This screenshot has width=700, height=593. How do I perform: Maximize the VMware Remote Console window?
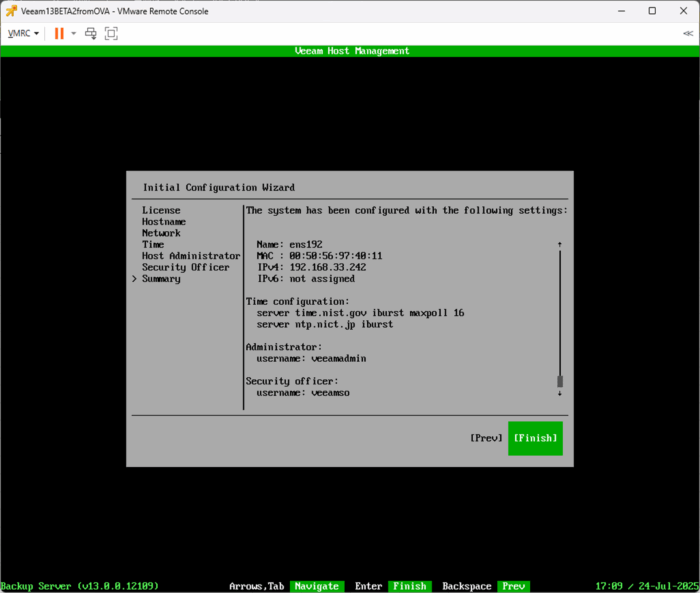[652, 11]
